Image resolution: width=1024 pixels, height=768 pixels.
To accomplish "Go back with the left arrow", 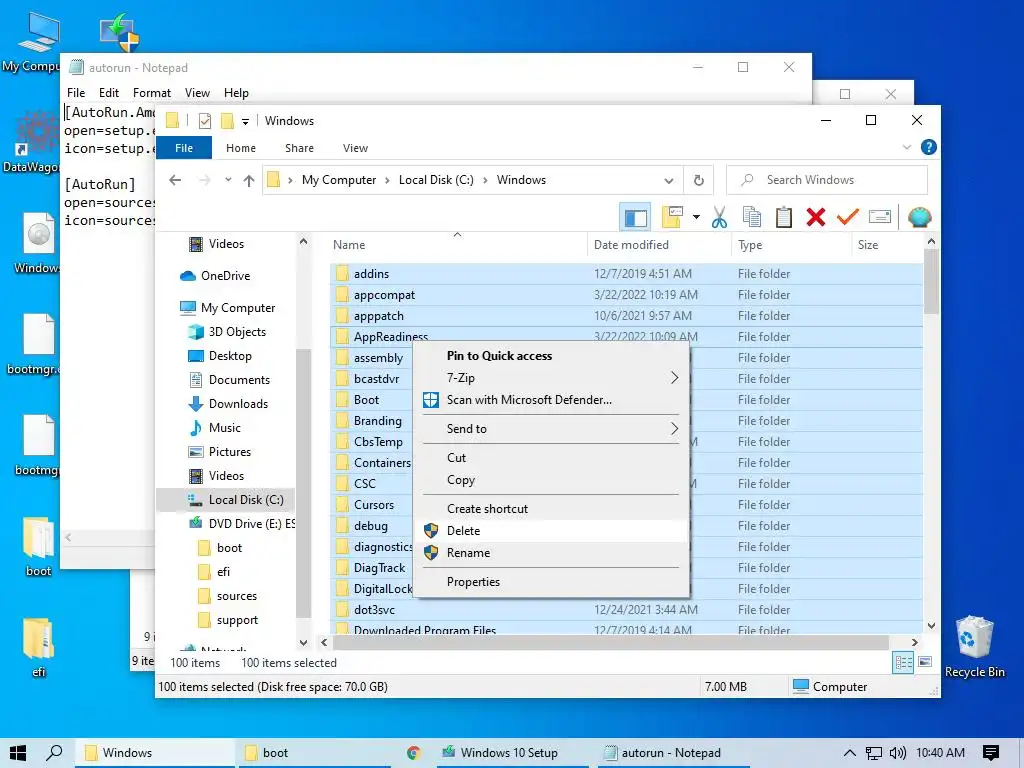I will (x=175, y=180).
